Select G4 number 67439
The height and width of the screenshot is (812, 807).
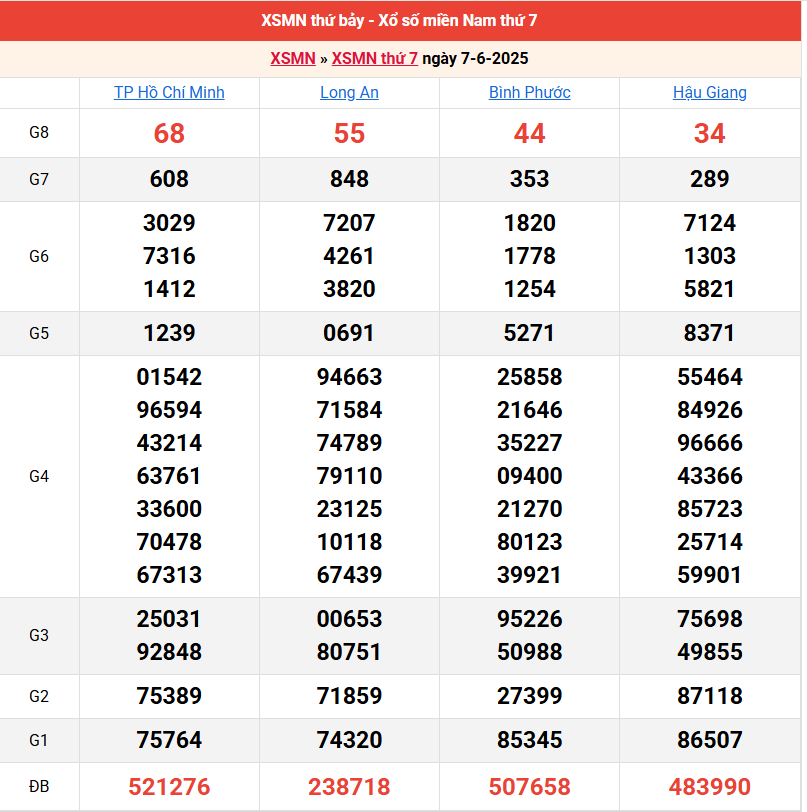(349, 575)
